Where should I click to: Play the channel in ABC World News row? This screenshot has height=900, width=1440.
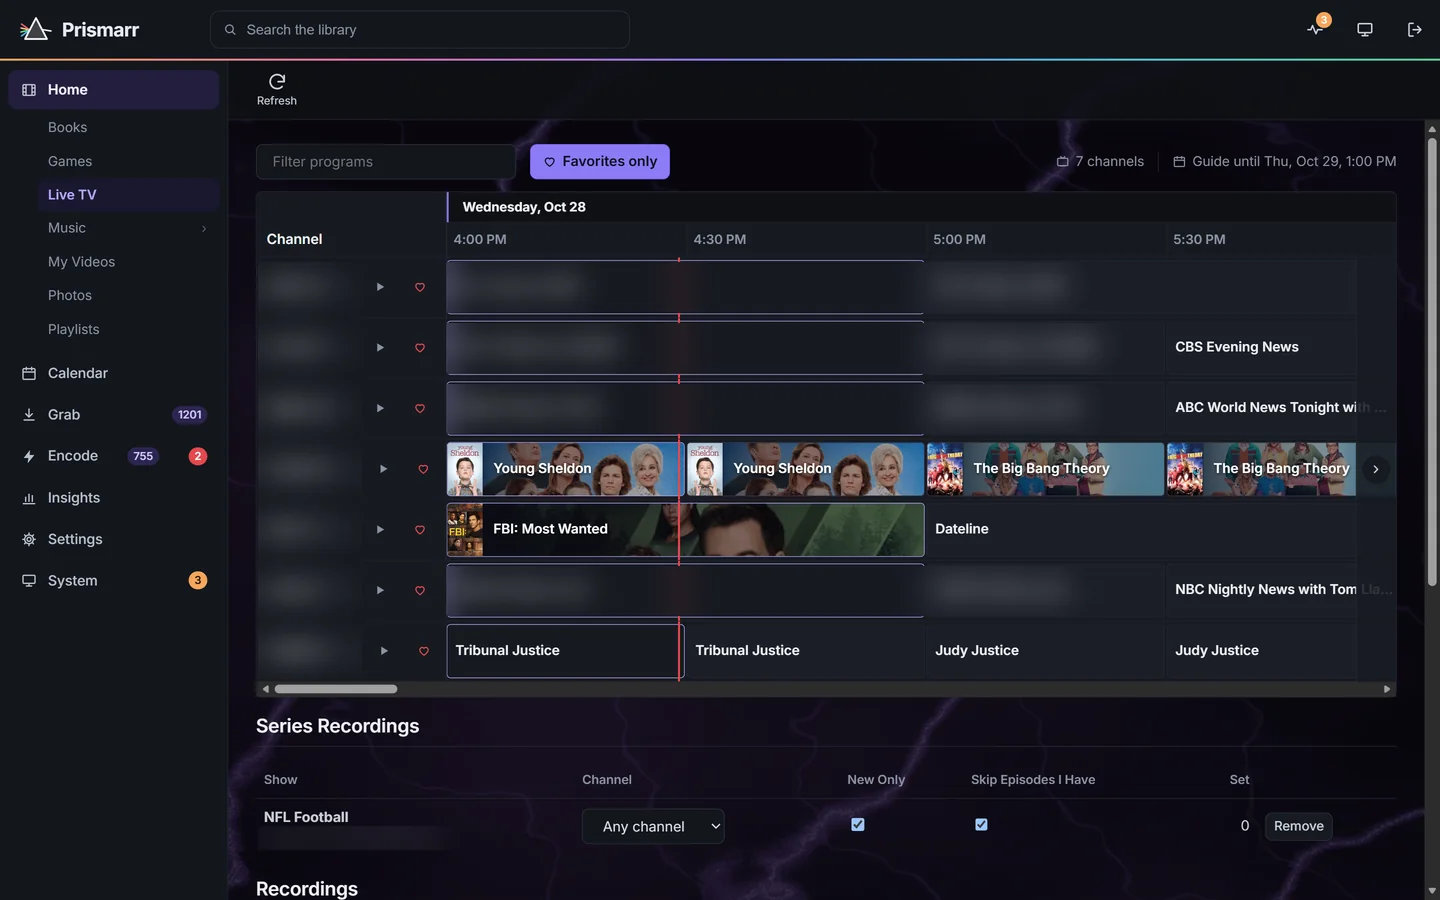click(x=380, y=408)
